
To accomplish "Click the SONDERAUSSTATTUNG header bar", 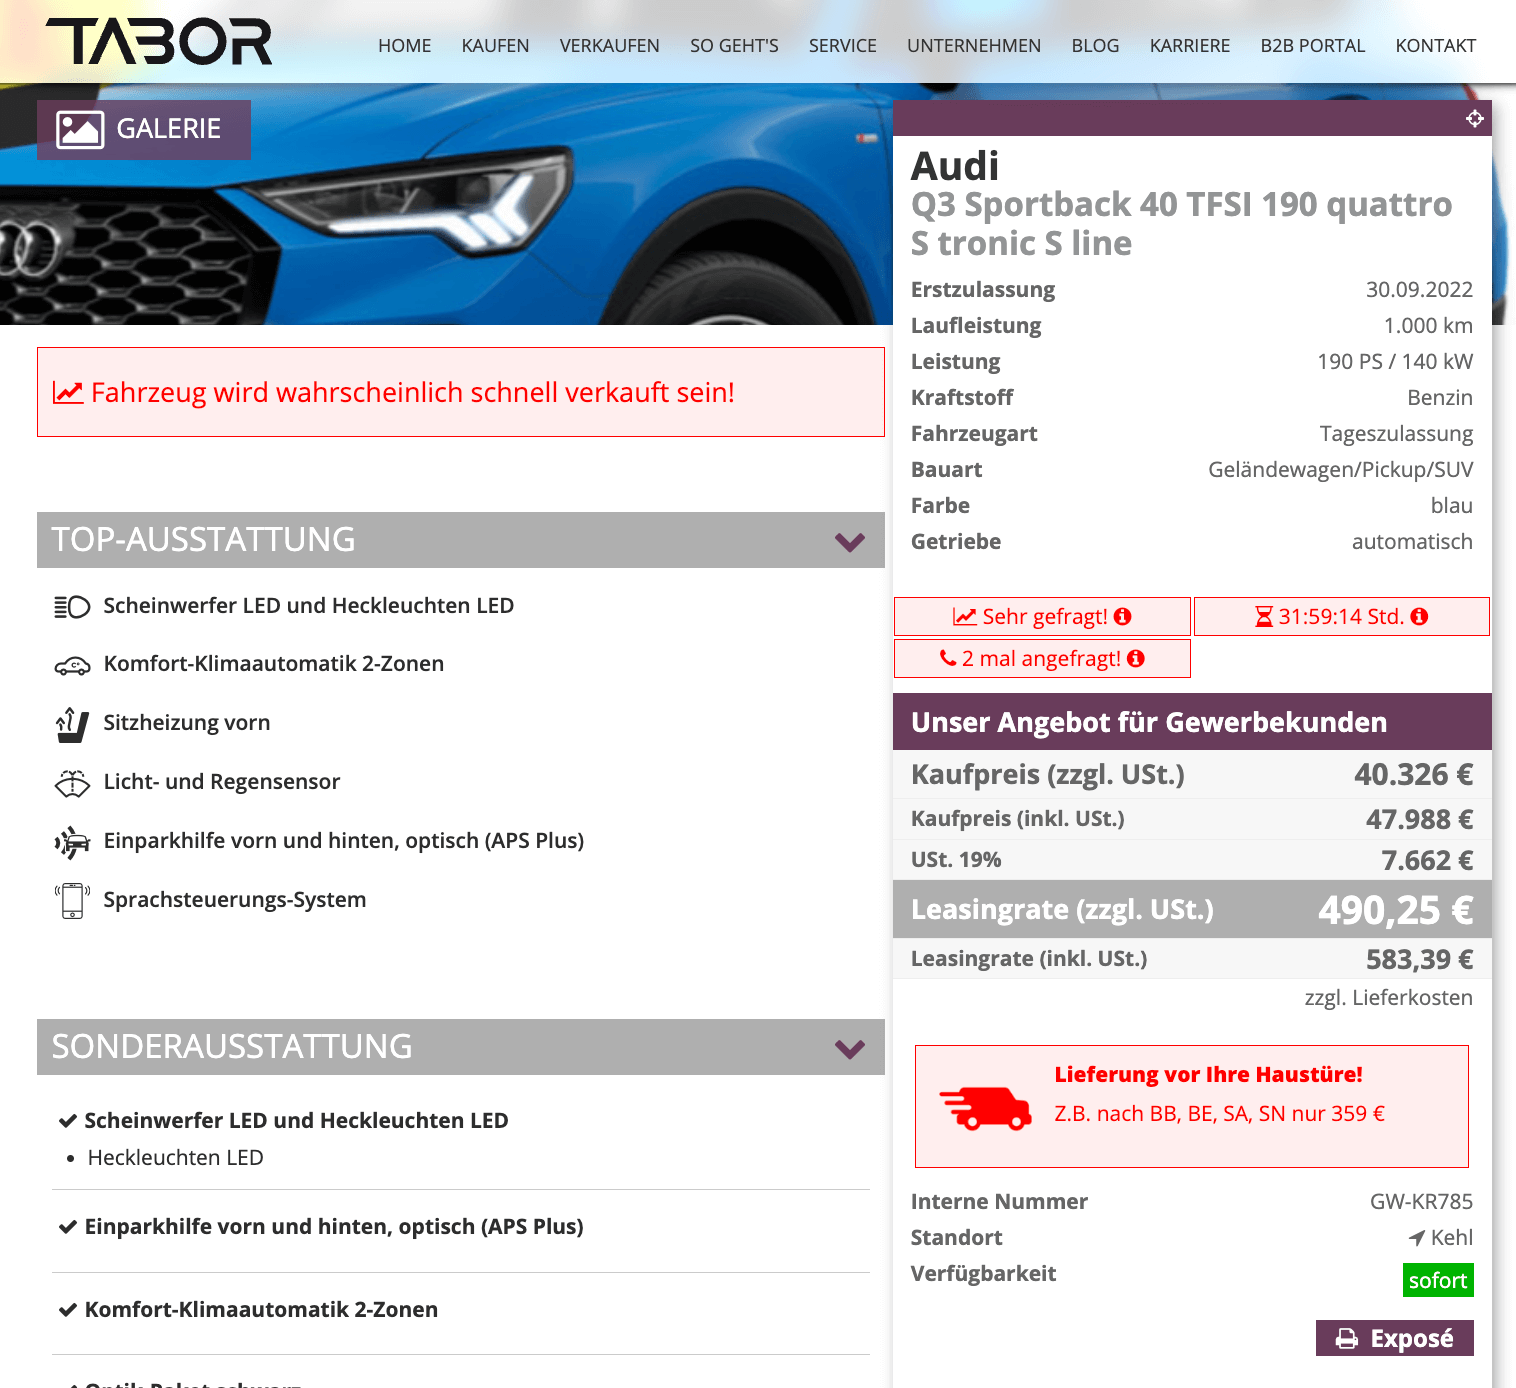I will [461, 1047].
